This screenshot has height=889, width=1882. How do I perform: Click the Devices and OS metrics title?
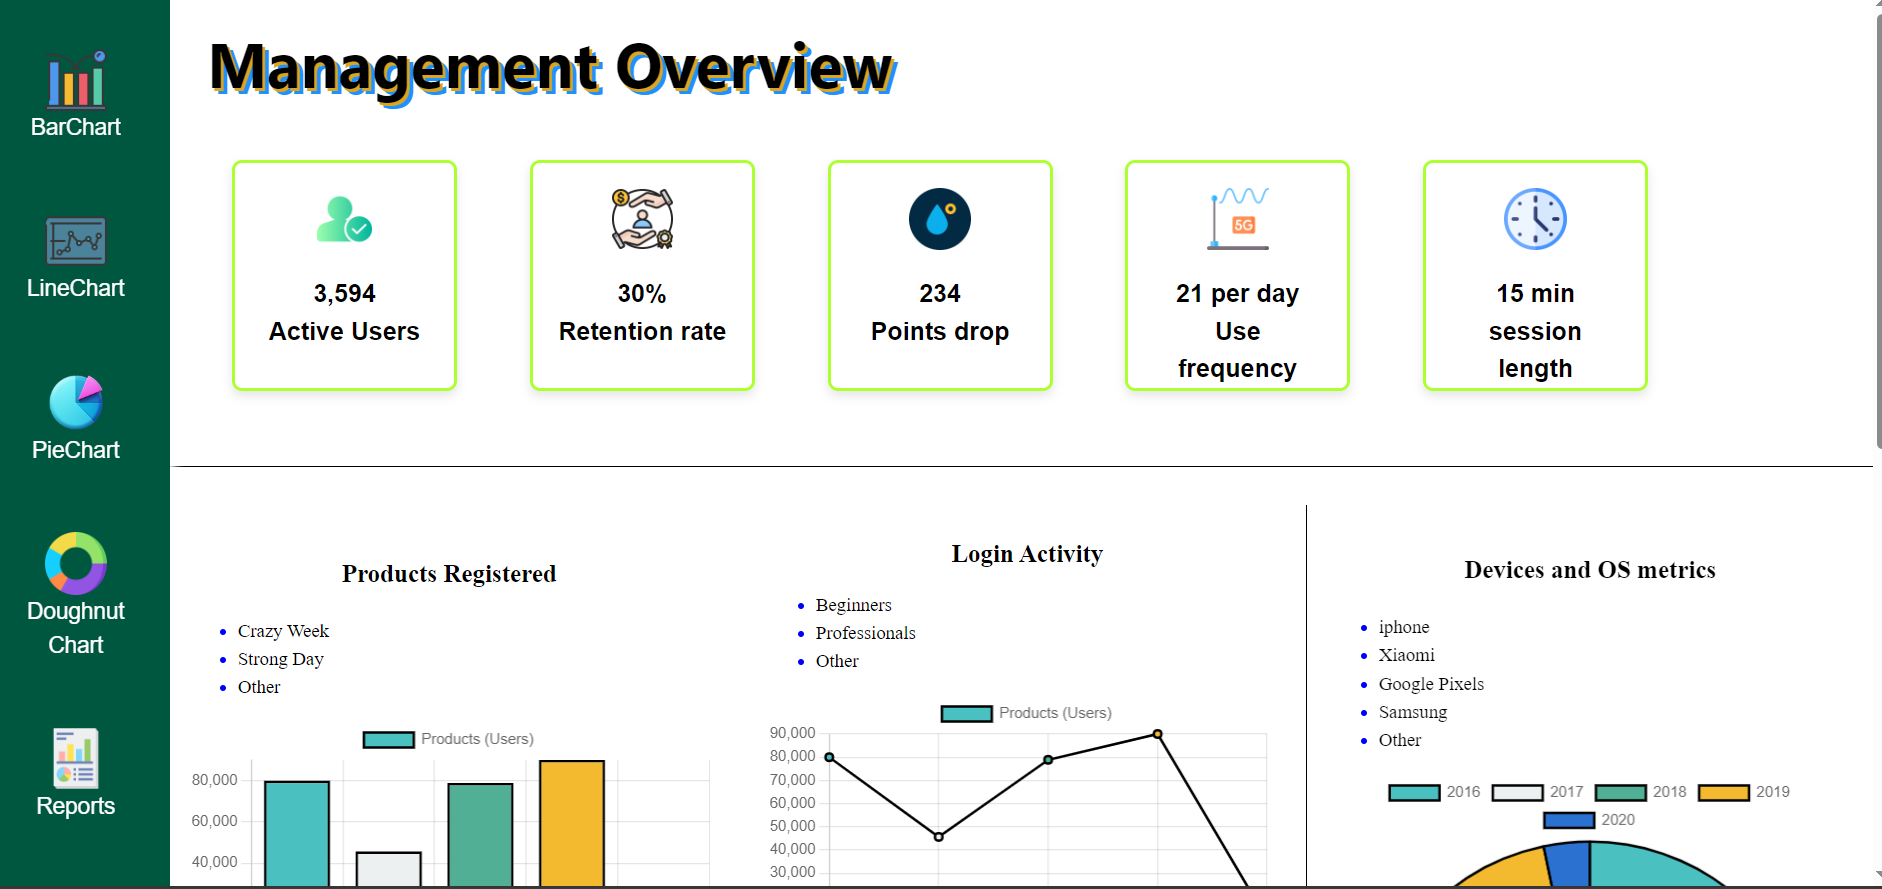pos(1590,570)
